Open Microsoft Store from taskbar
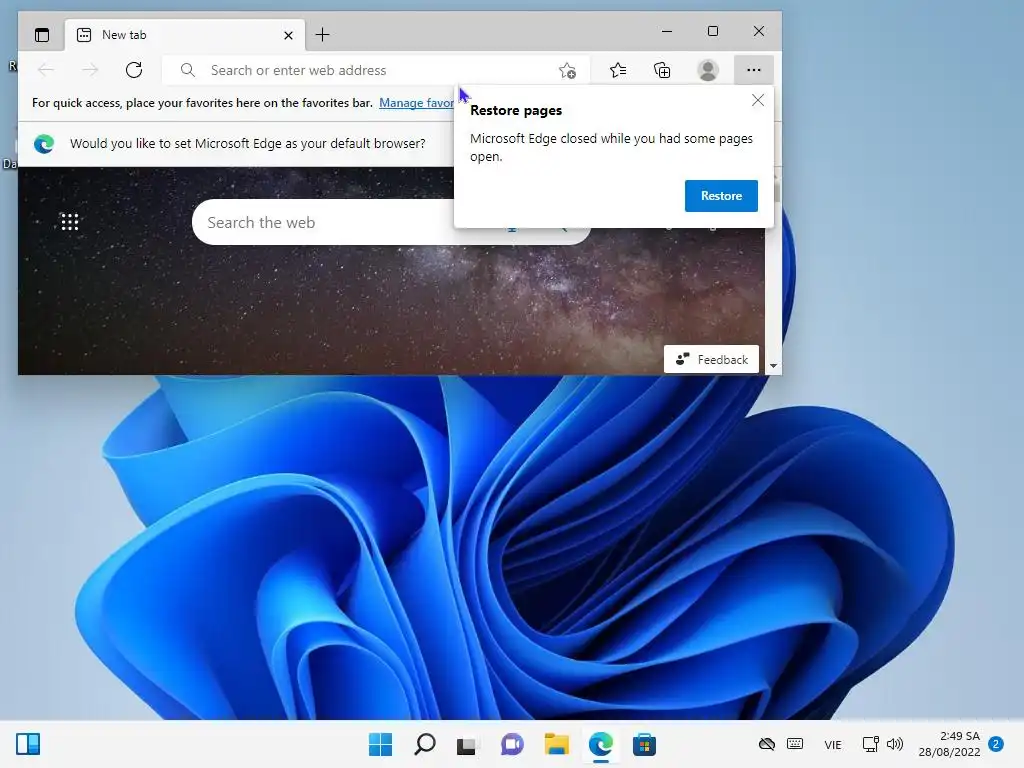This screenshot has height=768, width=1024. (x=645, y=744)
